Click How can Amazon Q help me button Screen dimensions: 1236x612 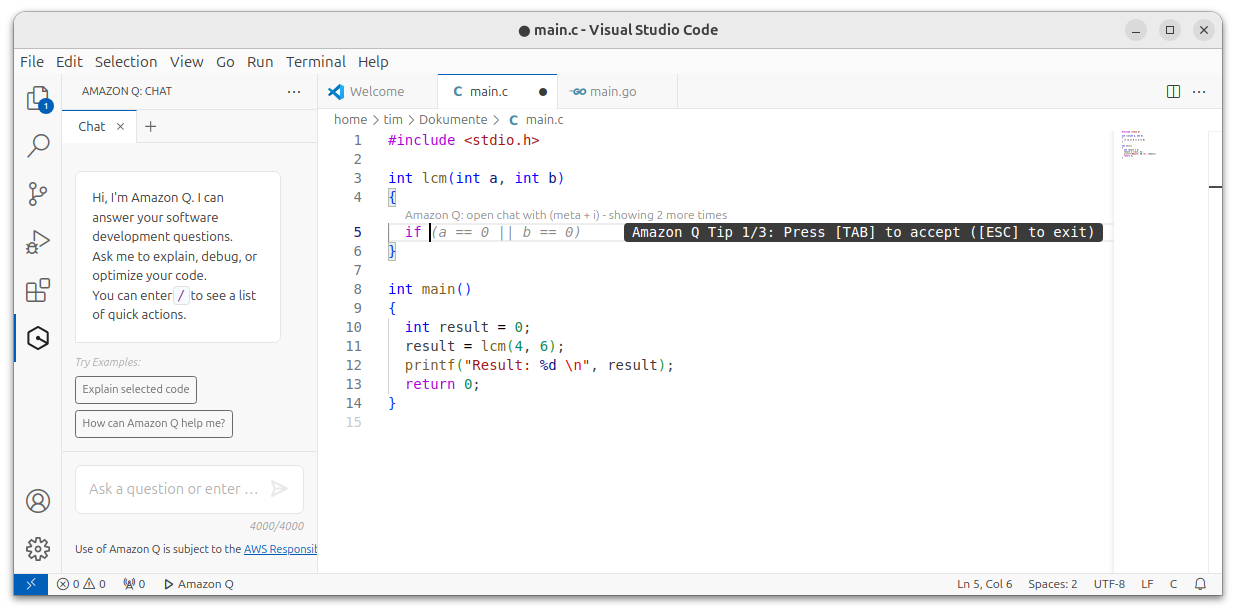(154, 424)
